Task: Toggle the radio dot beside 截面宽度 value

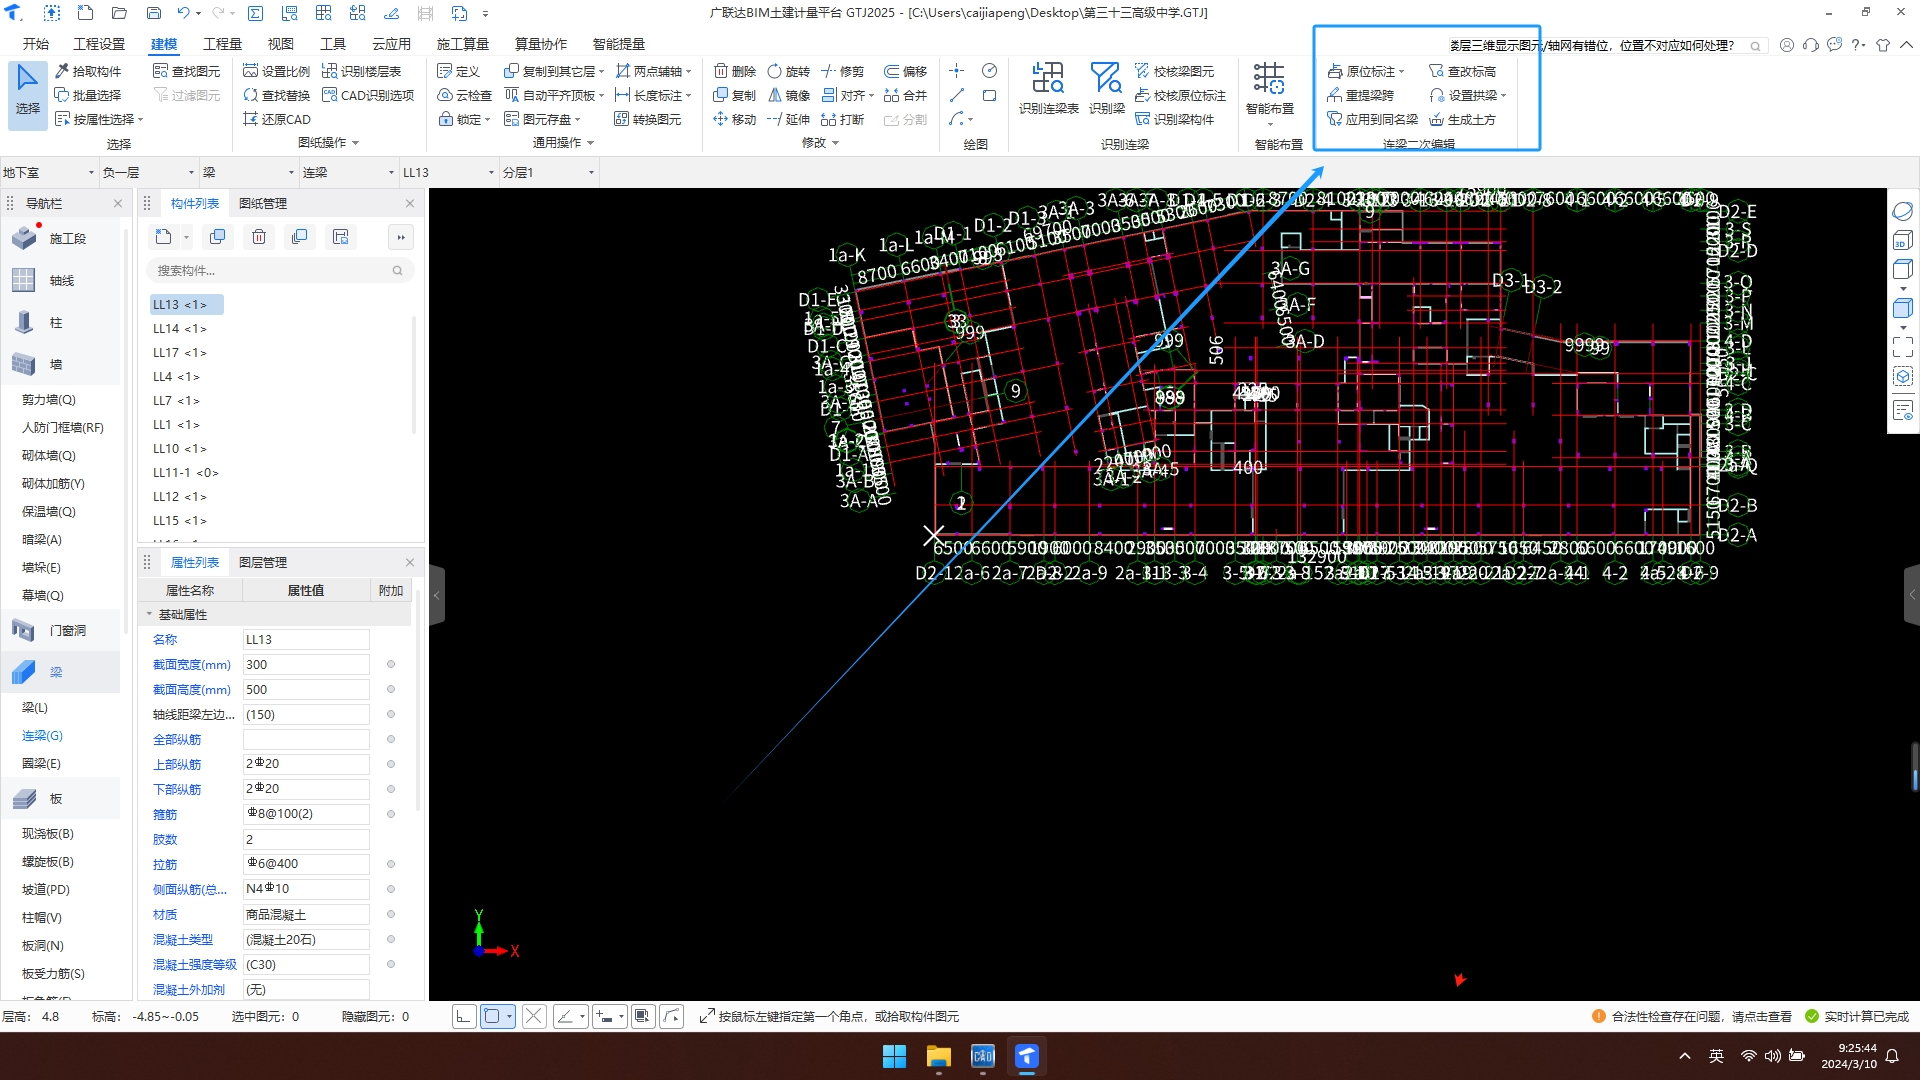Action: (391, 664)
